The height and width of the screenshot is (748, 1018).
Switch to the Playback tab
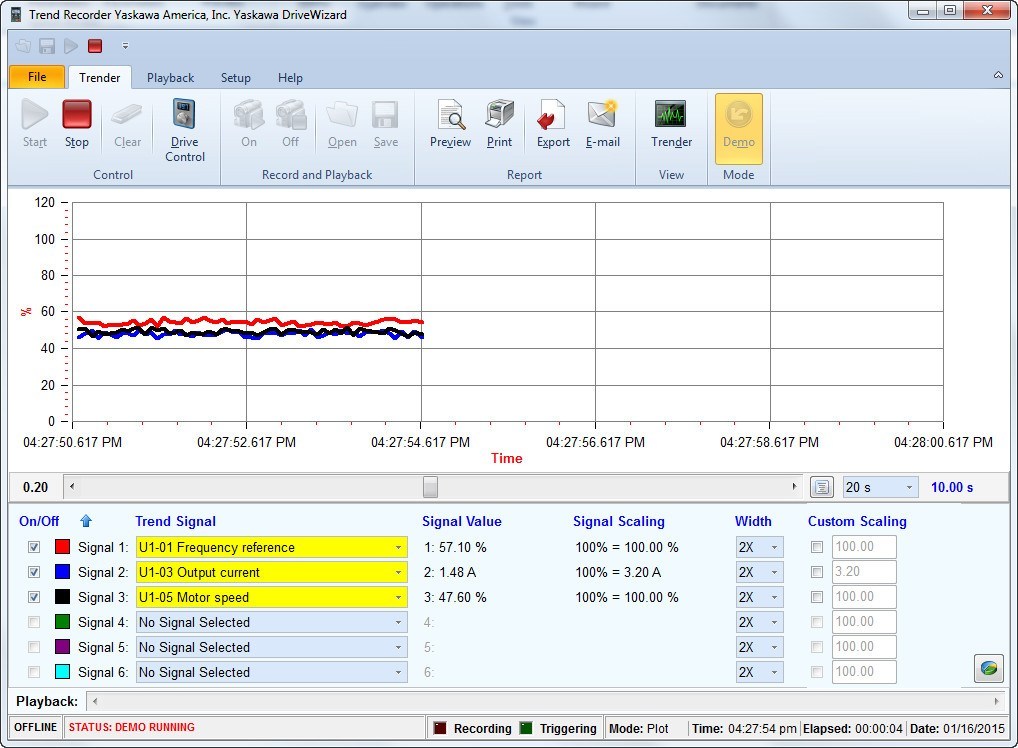click(170, 78)
